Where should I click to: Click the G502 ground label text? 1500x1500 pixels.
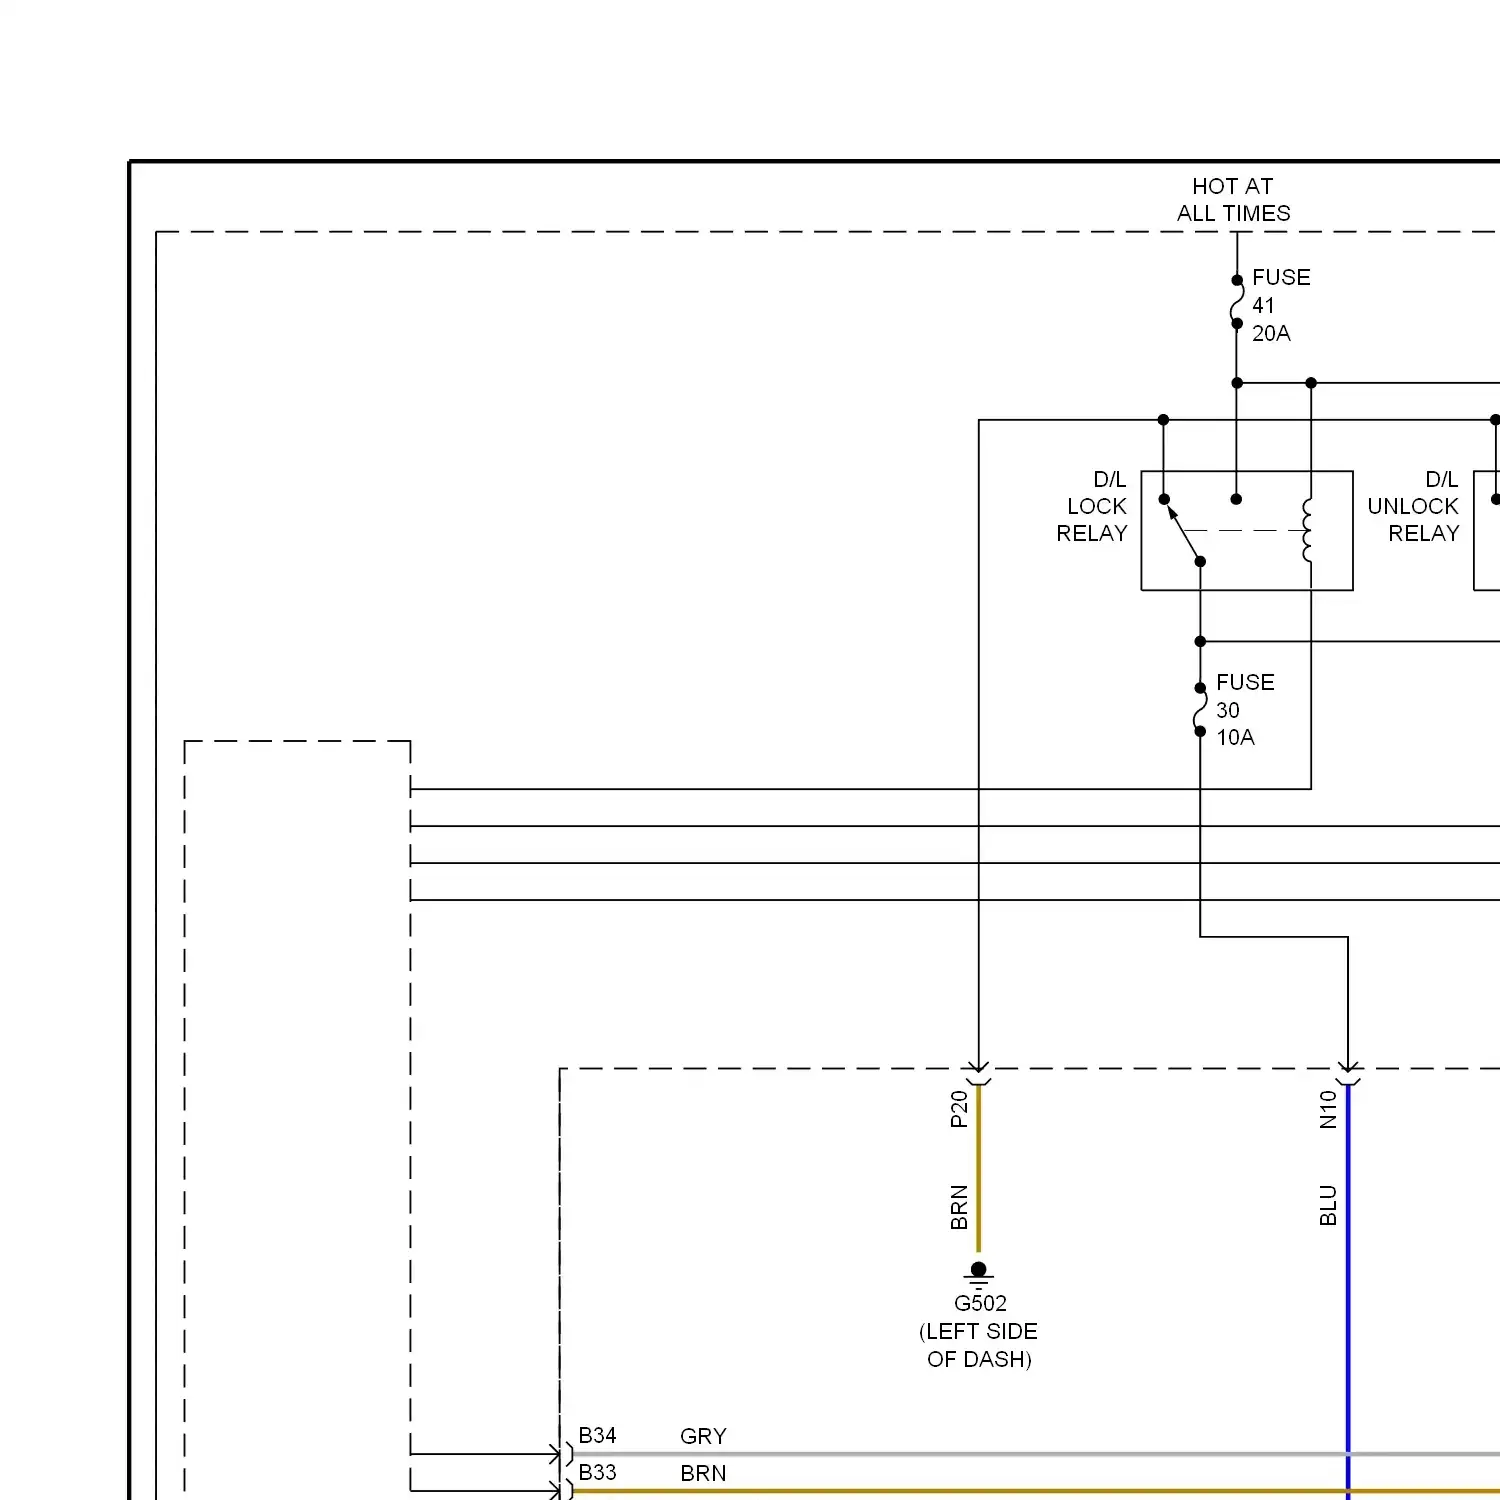980,1303
